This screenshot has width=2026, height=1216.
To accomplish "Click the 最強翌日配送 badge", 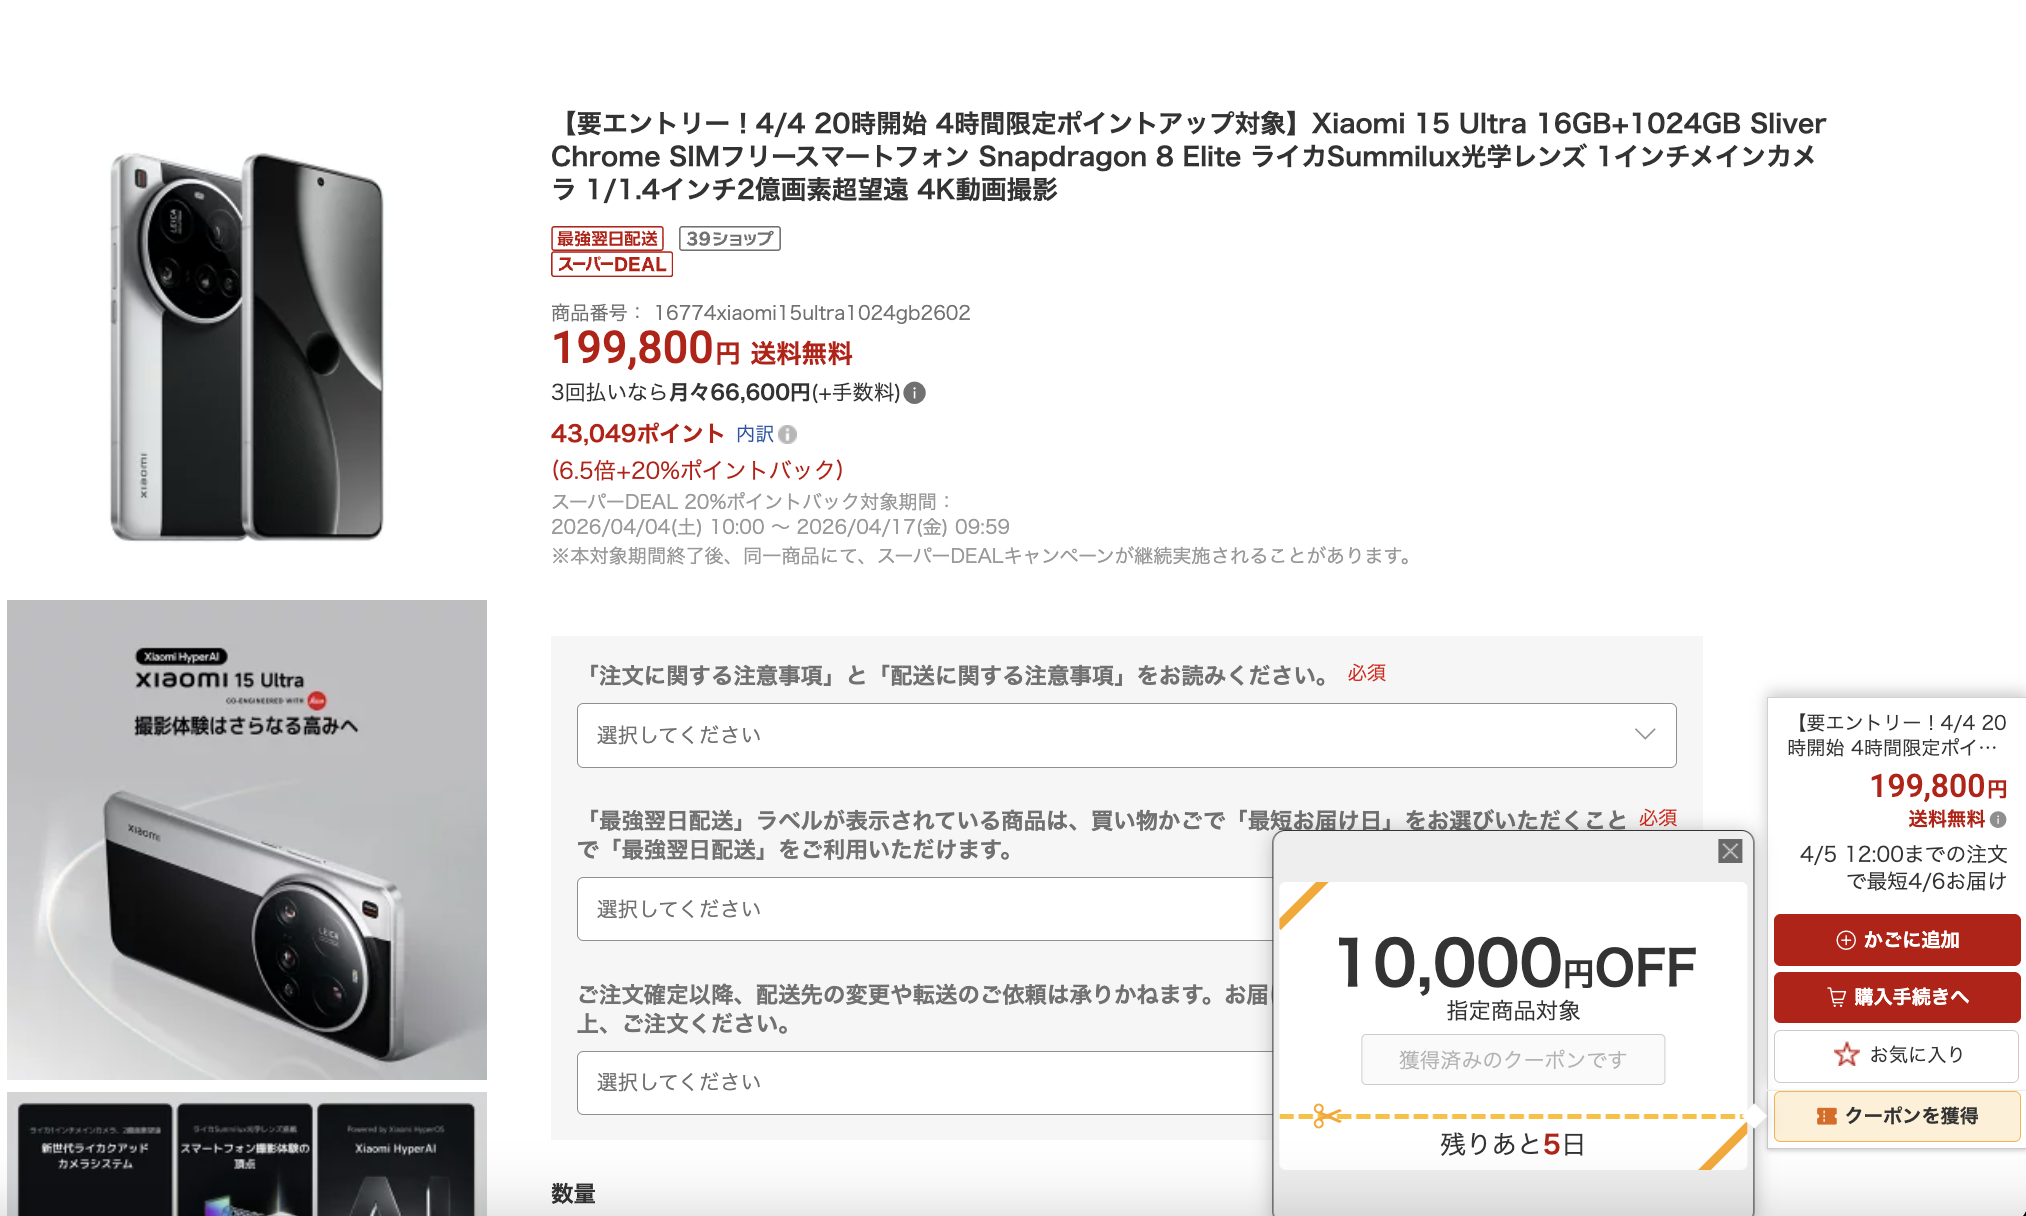I will point(608,238).
